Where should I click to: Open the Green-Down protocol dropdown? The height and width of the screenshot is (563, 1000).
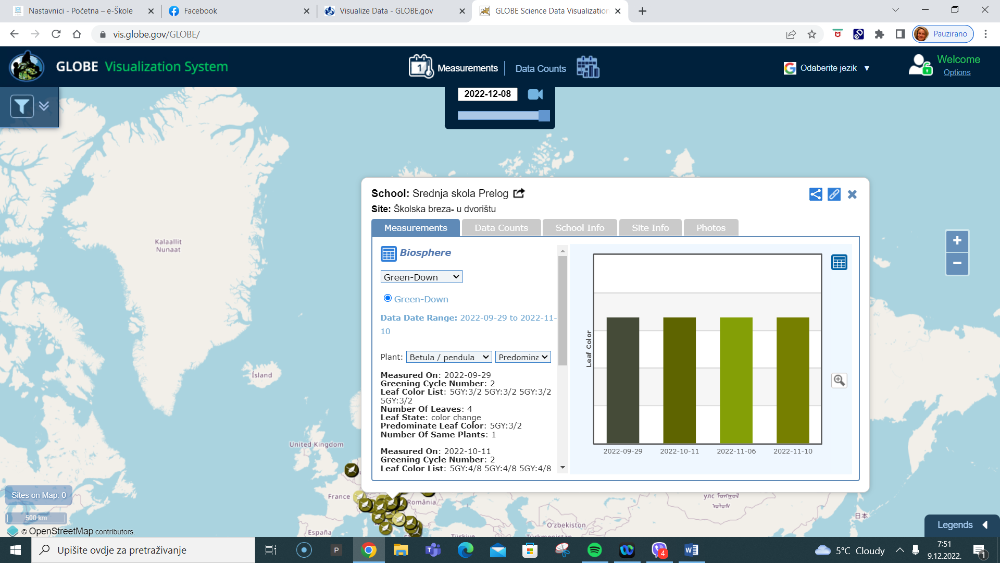point(421,277)
